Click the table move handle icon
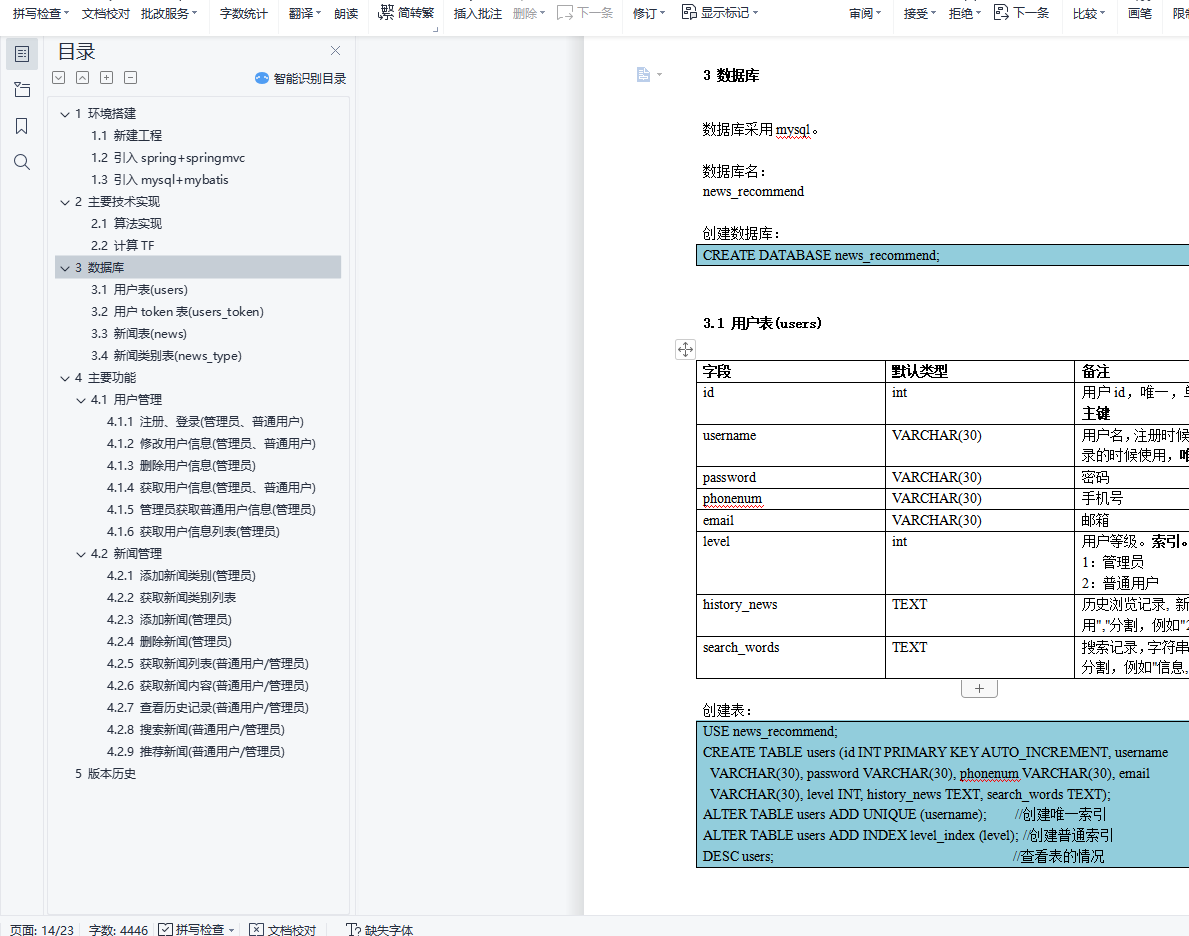This screenshot has width=1189, height=936. coord(685,349)
